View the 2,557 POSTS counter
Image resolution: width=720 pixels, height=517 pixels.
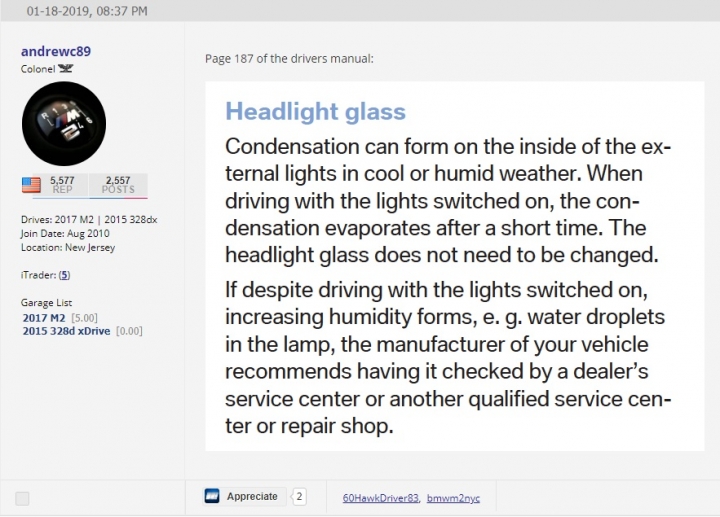[x=118, y=185]
